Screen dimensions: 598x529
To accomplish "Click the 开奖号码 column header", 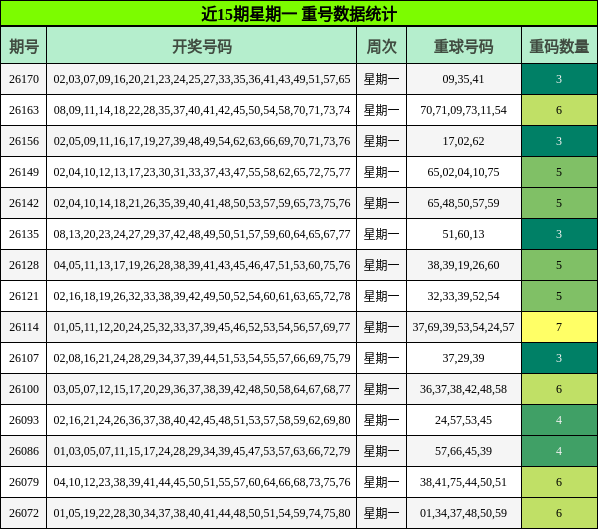I will pyautogui.click(x=202, y=46).
